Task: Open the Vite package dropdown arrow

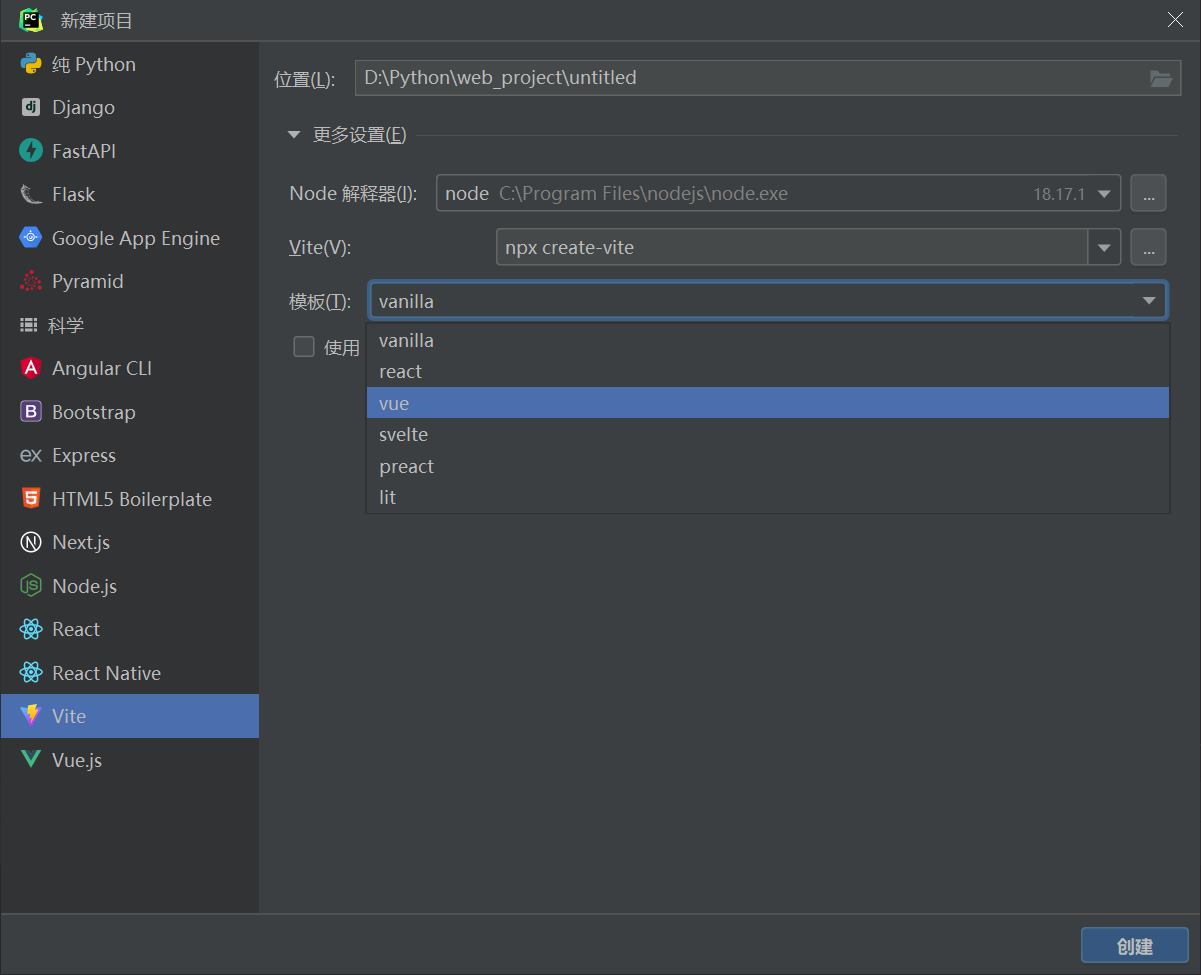Action: 1105,247
